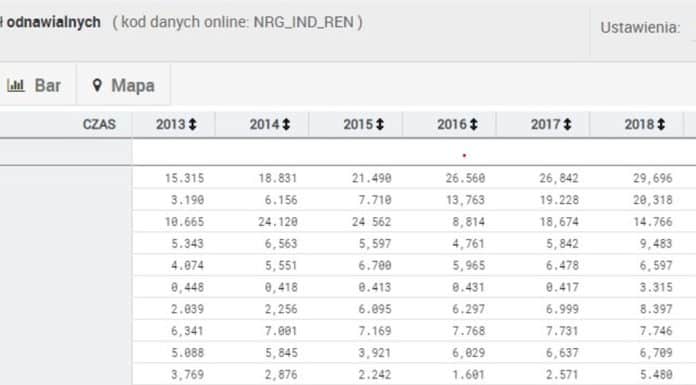
Task: Click the 2016 column header label
Action: click(452, 124)
